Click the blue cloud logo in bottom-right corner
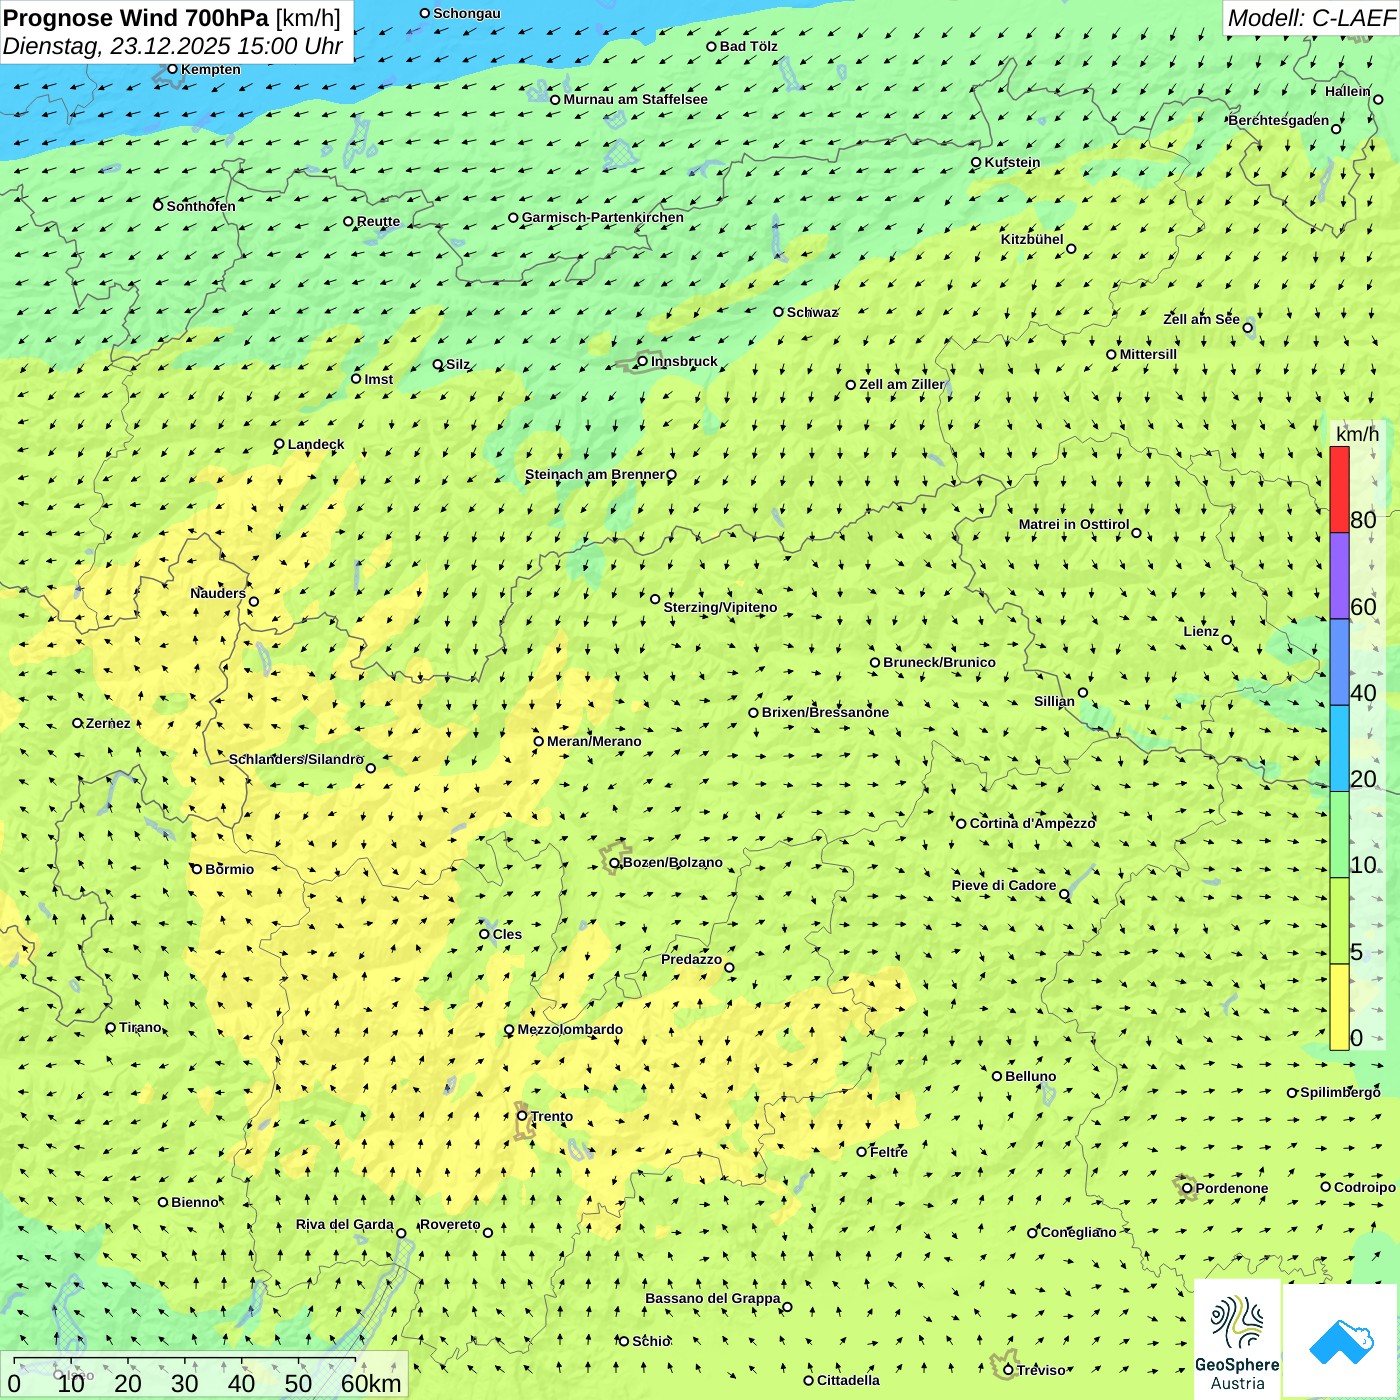The image size is (1400, 1400). (1341, 1340)
